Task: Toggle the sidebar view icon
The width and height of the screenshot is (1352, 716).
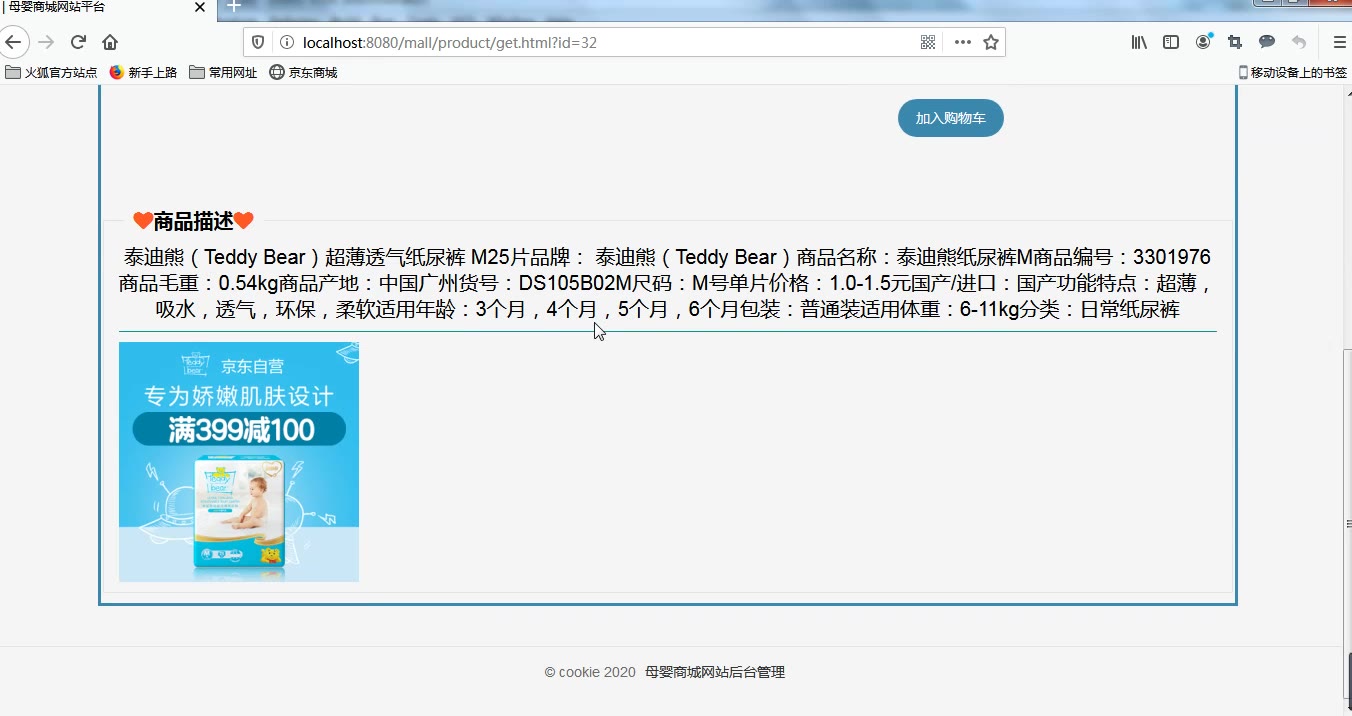Action: pos(1171,42)
